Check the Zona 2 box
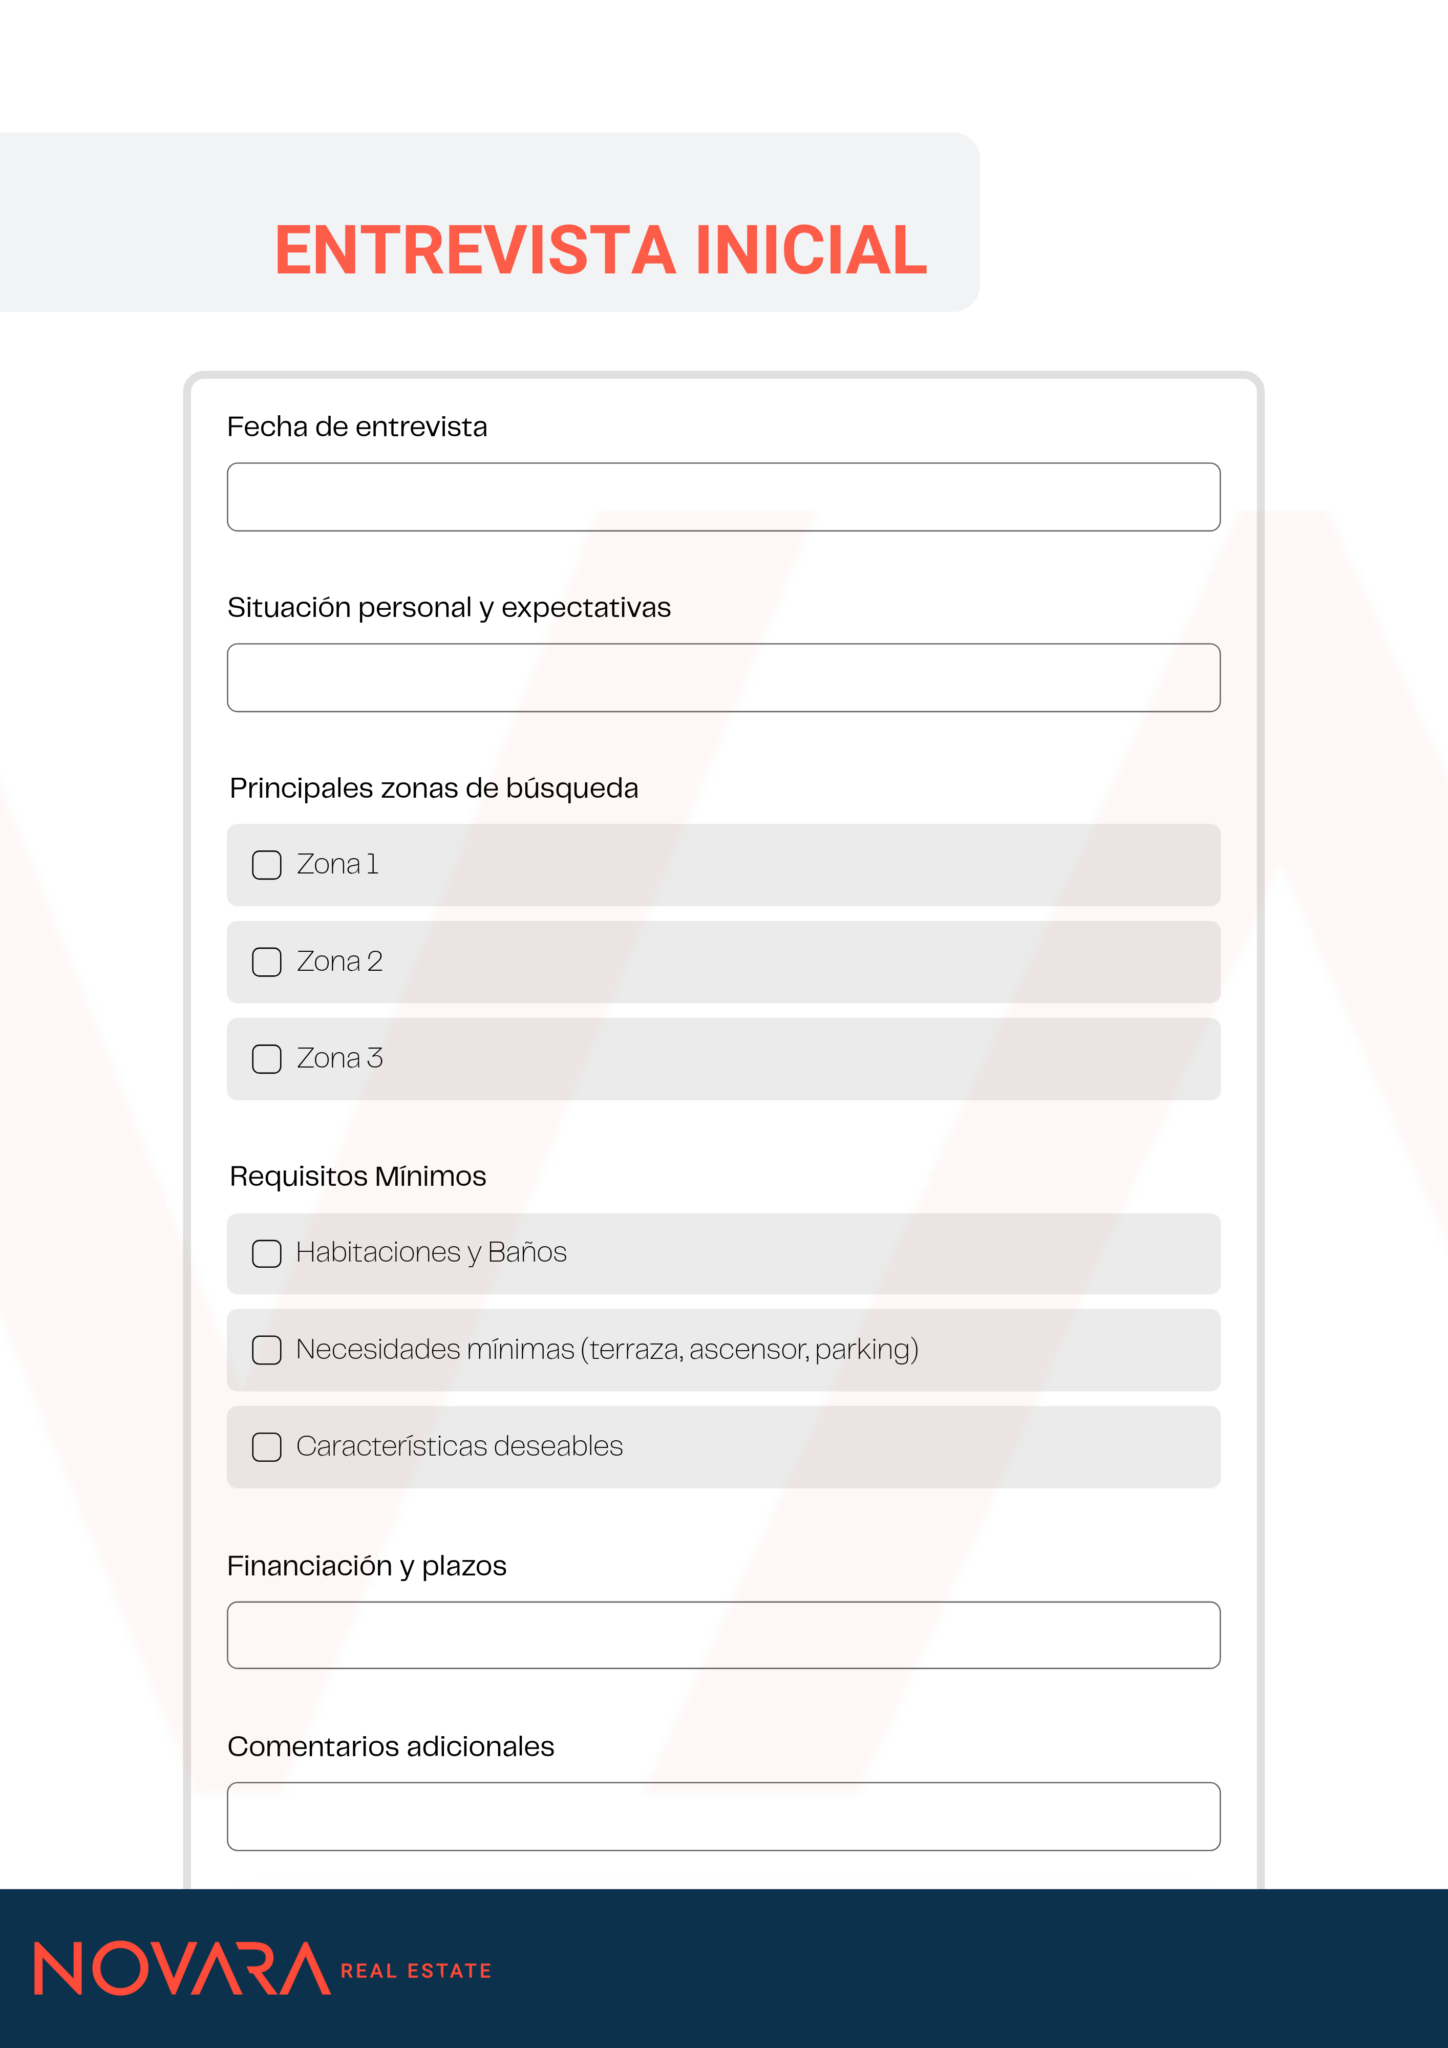This screenshot has width=1448, height=2048. [x=267, y=962]
